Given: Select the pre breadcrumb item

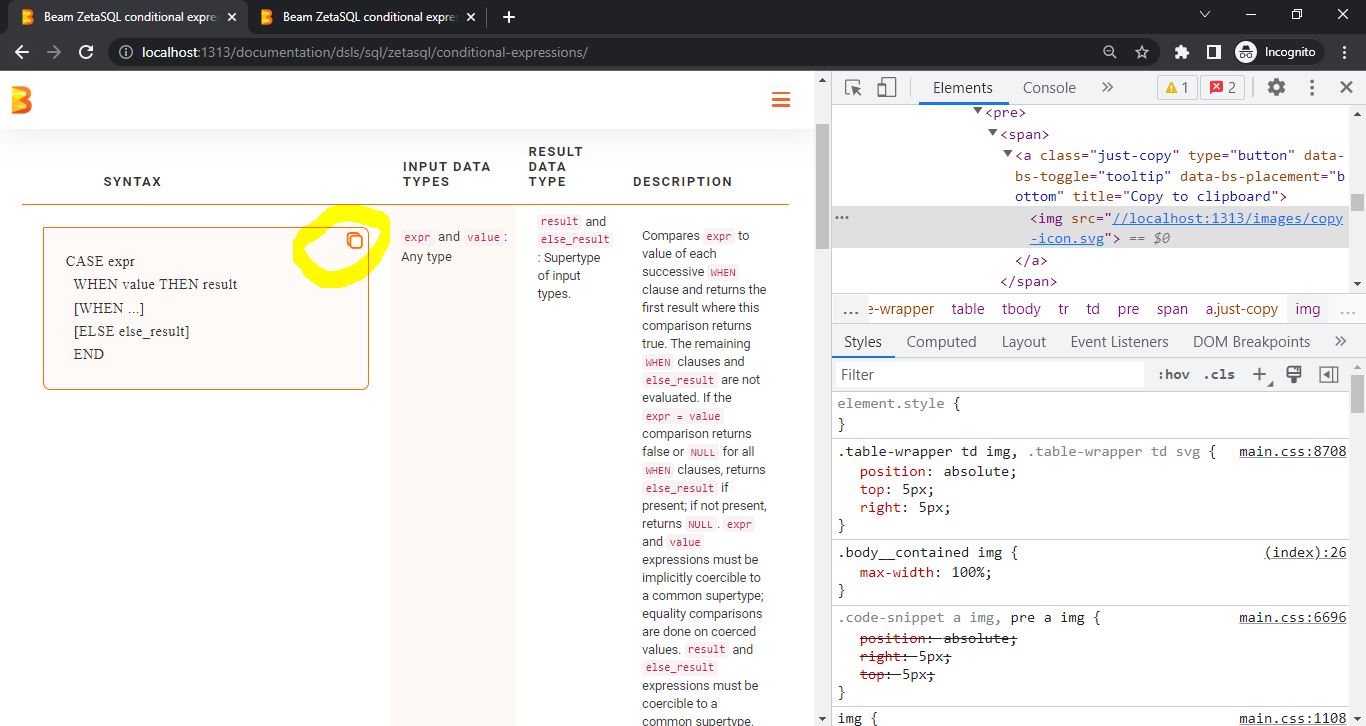Looking at the screenshot, I should point(1128,309).
